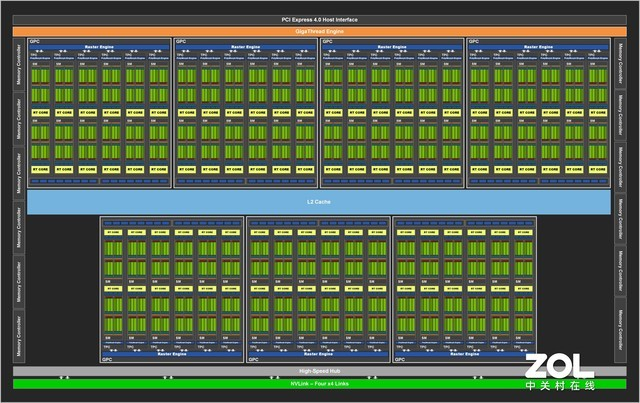Click the GPC label of the bottom-right cluster
The width and height of the screenshot is (640, 403).
point(400,360)
